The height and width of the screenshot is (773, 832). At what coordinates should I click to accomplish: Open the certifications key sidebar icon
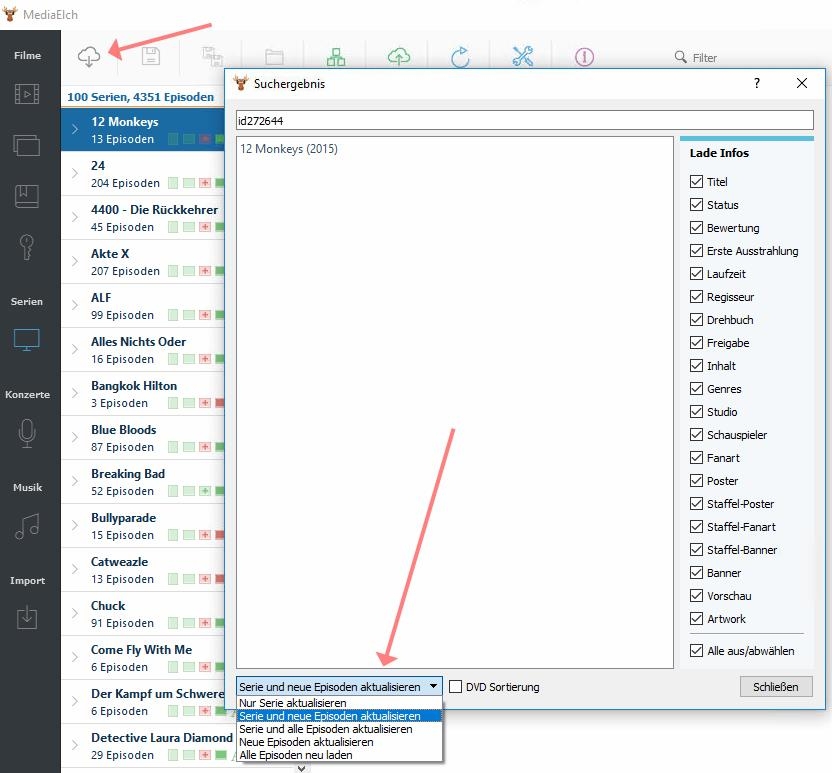(27, 247)
